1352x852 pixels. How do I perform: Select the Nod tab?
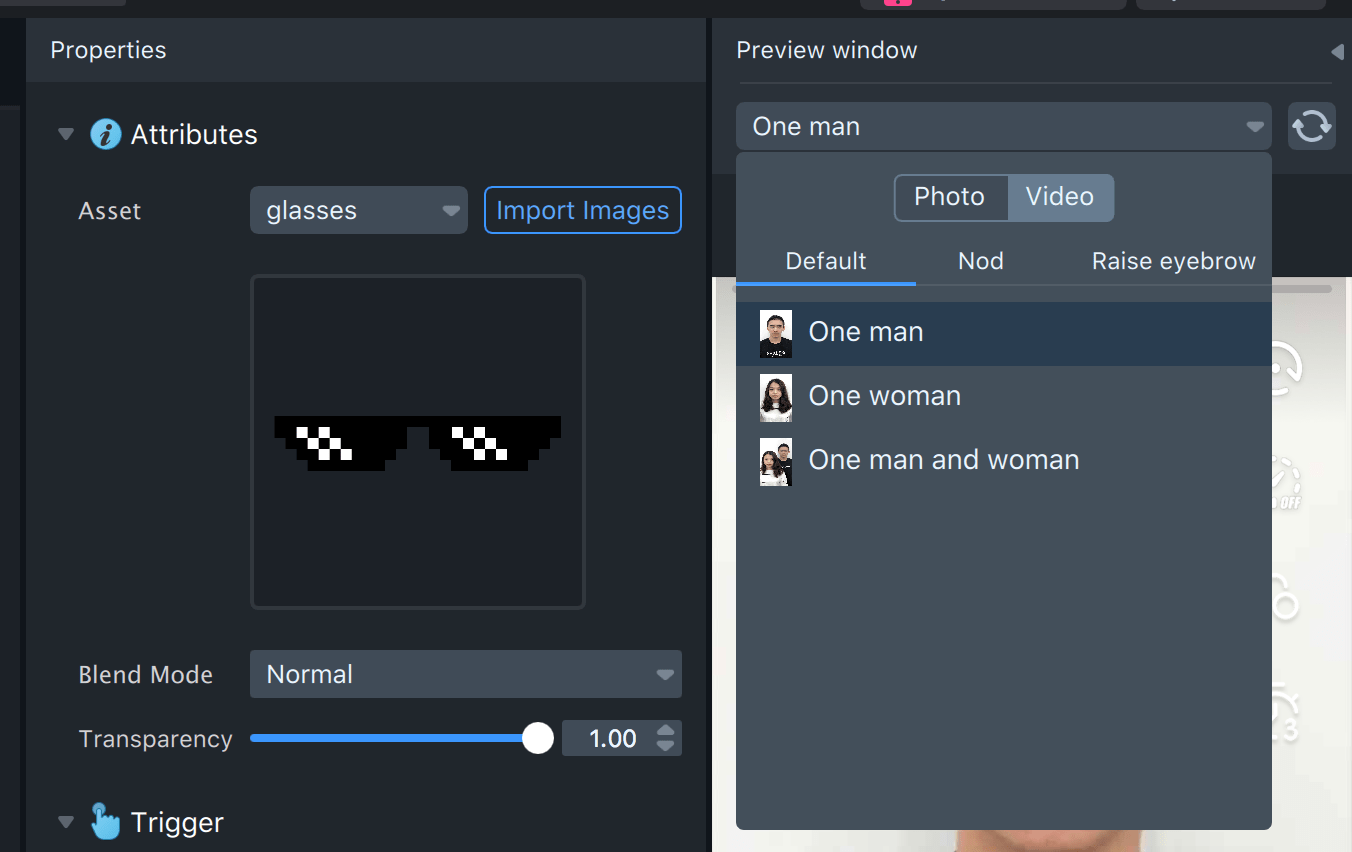coord(981,261)
